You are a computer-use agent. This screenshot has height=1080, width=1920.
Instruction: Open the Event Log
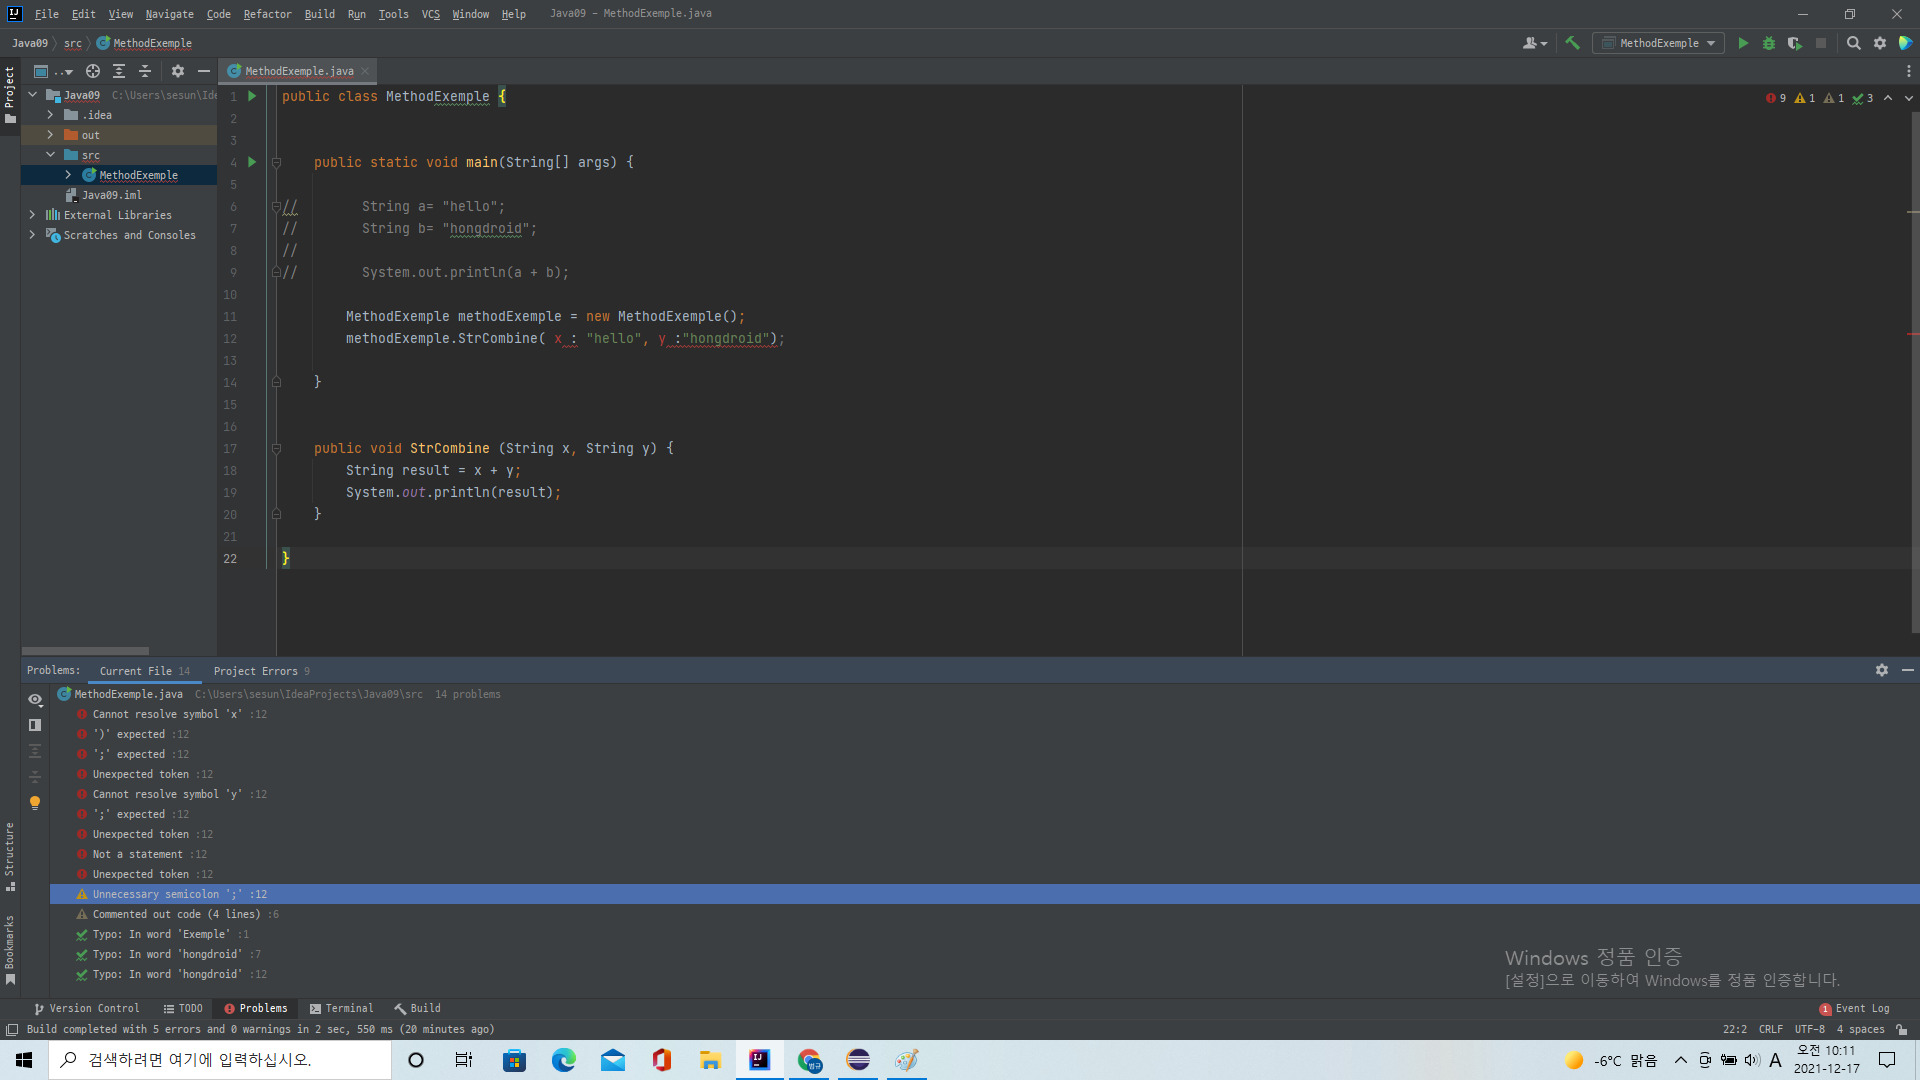(x=1855, y=1008)
